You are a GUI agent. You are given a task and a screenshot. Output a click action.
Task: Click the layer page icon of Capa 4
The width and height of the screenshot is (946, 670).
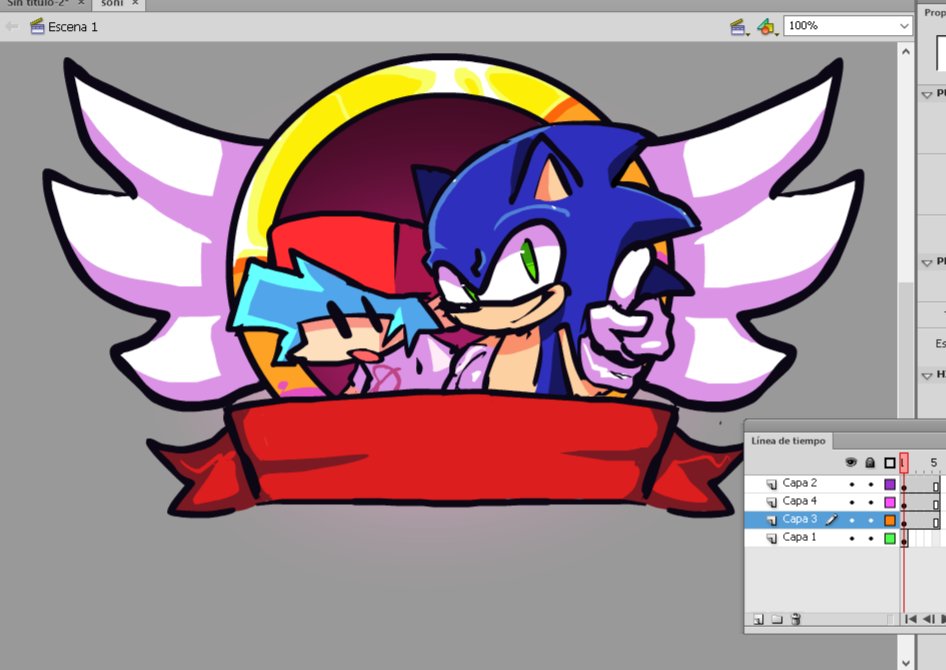tap(772, 502)
